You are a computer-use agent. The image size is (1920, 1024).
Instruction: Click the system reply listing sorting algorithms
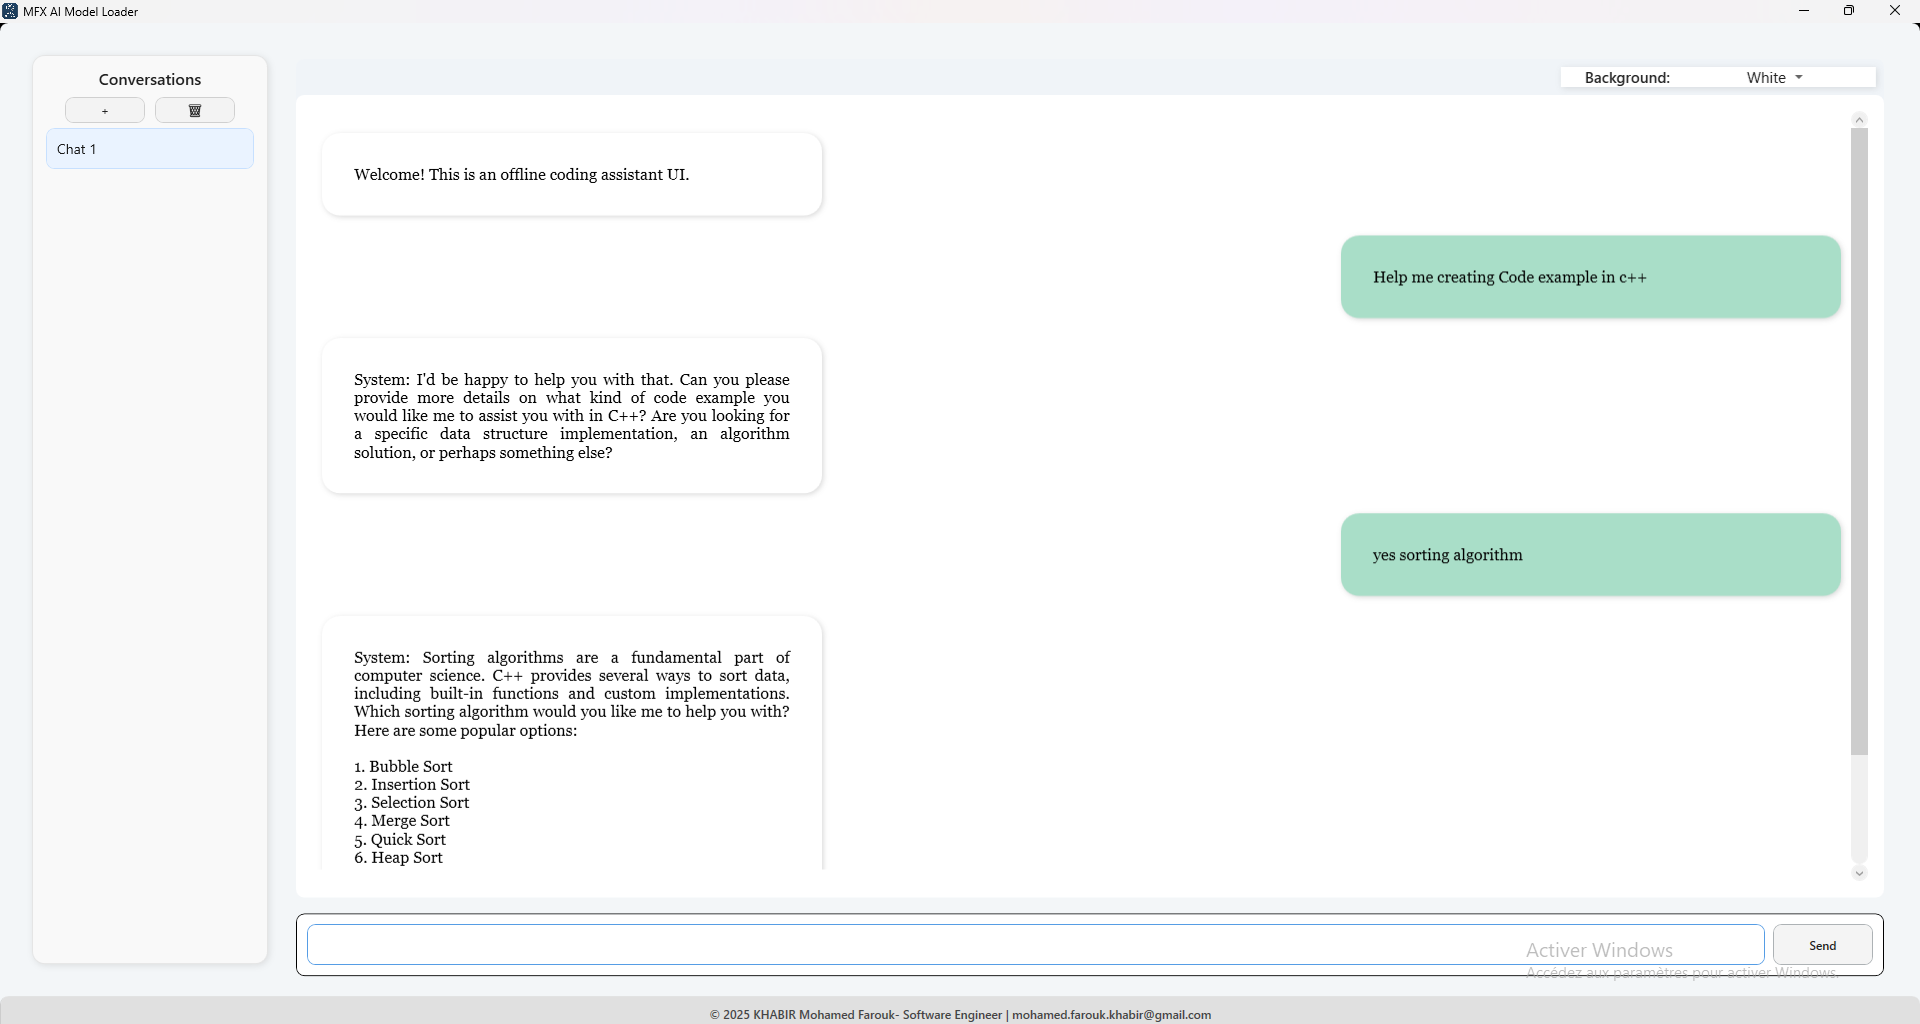pyautogui.click(x=572, y=750)
